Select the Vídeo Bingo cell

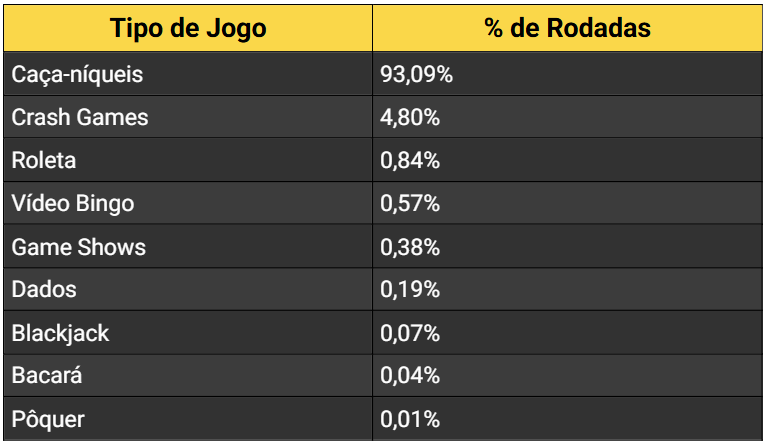[x=73, y=204]
